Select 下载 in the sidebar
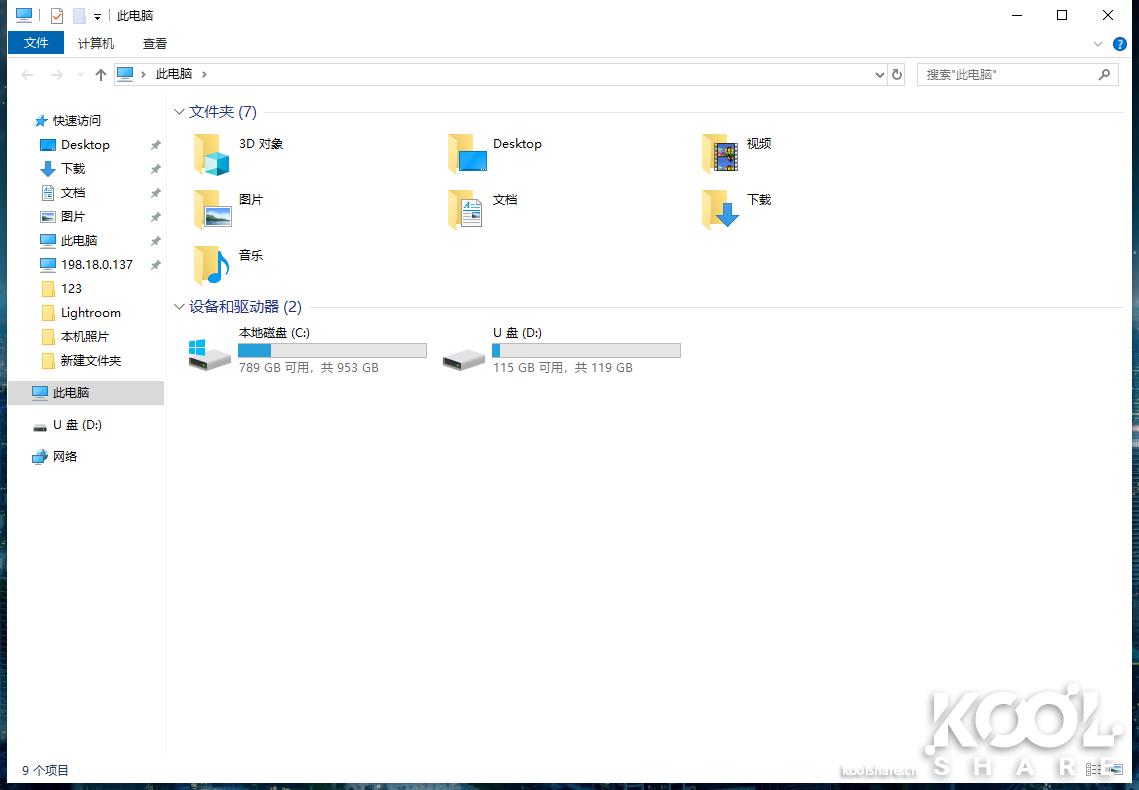Screen dimensions: 1139x790 tap(73, 168)
